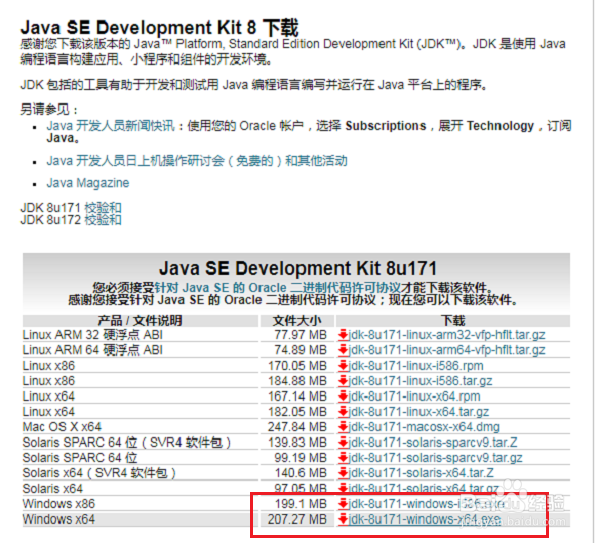The width and height of the screenshot is (600, 543).
Task: Click download arrow icon beside jdk-8u171-windows-x64.exe
Action: point(343,519)
